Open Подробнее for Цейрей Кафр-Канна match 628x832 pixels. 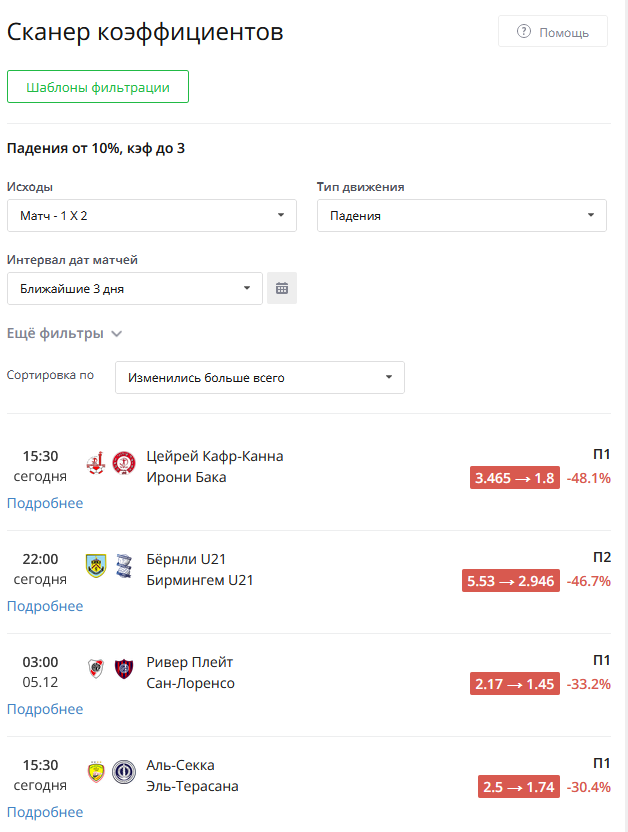(x=45, y=503)
